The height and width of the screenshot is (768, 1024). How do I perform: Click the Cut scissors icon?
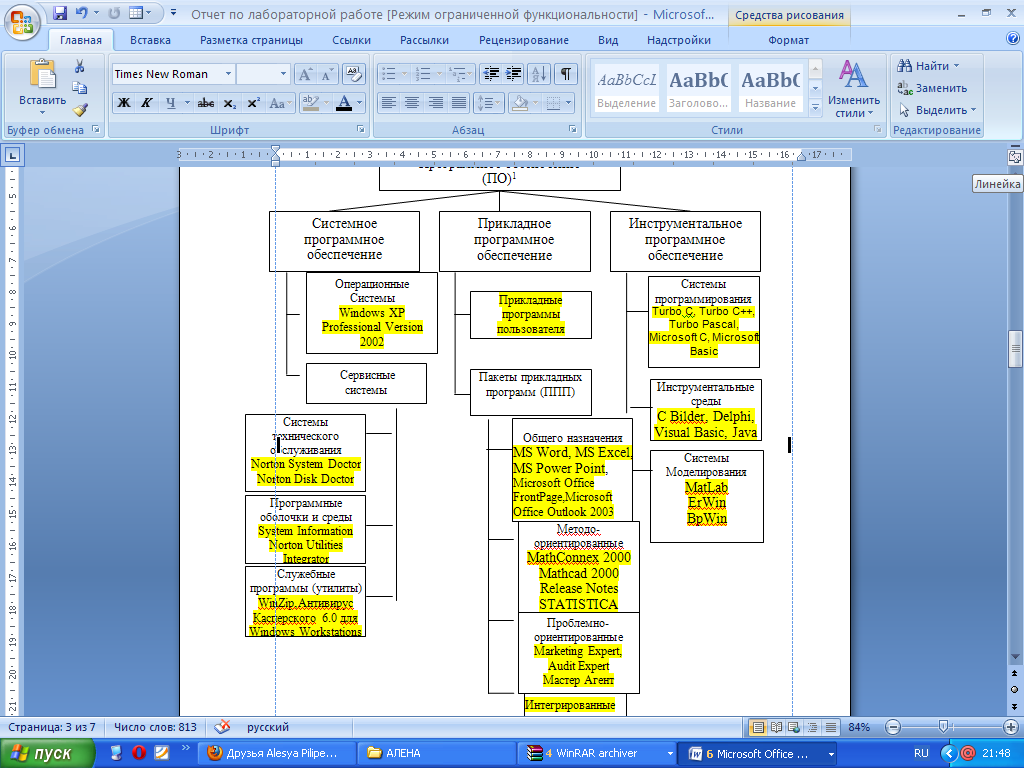click(x=80, y=67)
